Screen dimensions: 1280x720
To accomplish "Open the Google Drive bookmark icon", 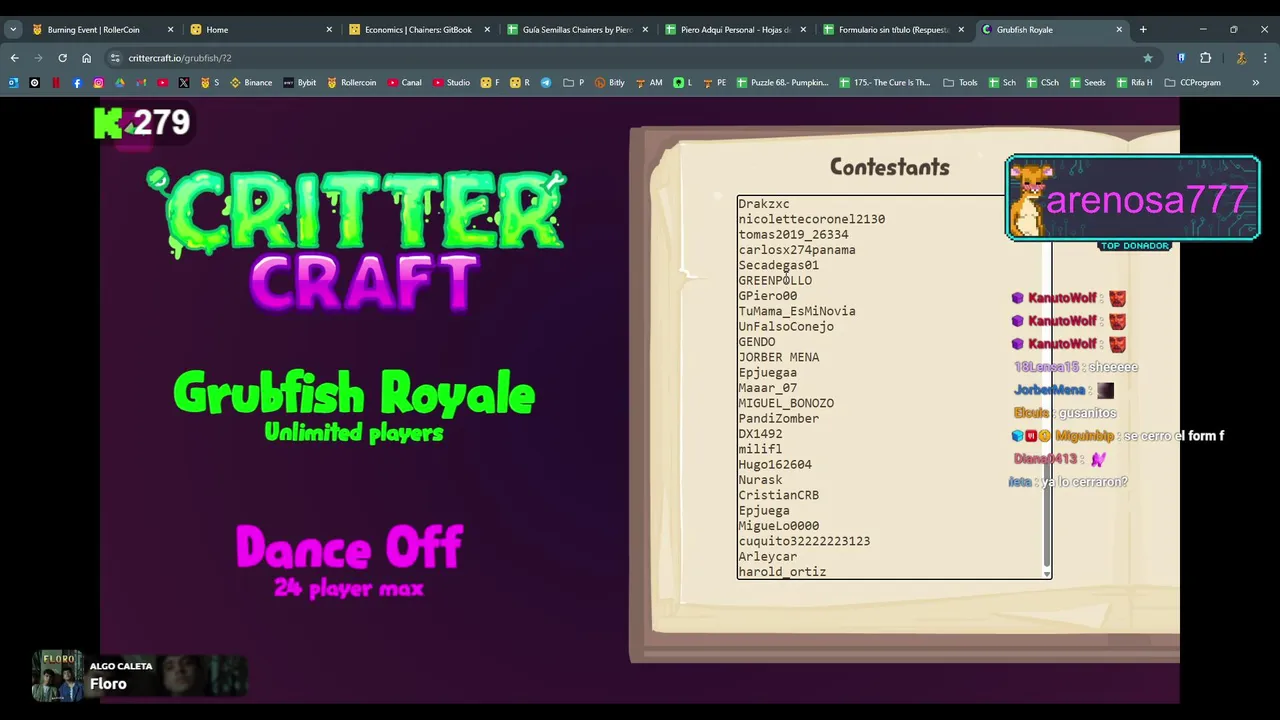I will (x=120, y=82).
